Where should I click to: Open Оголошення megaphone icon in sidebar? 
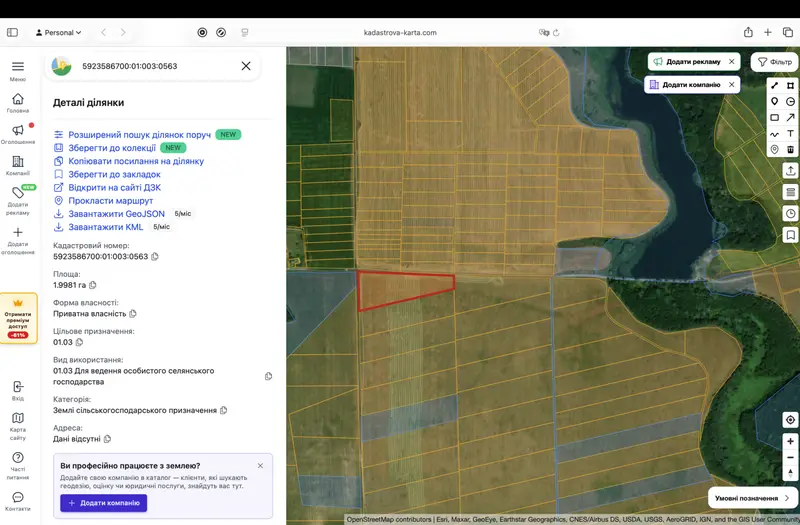pos(18,130)
